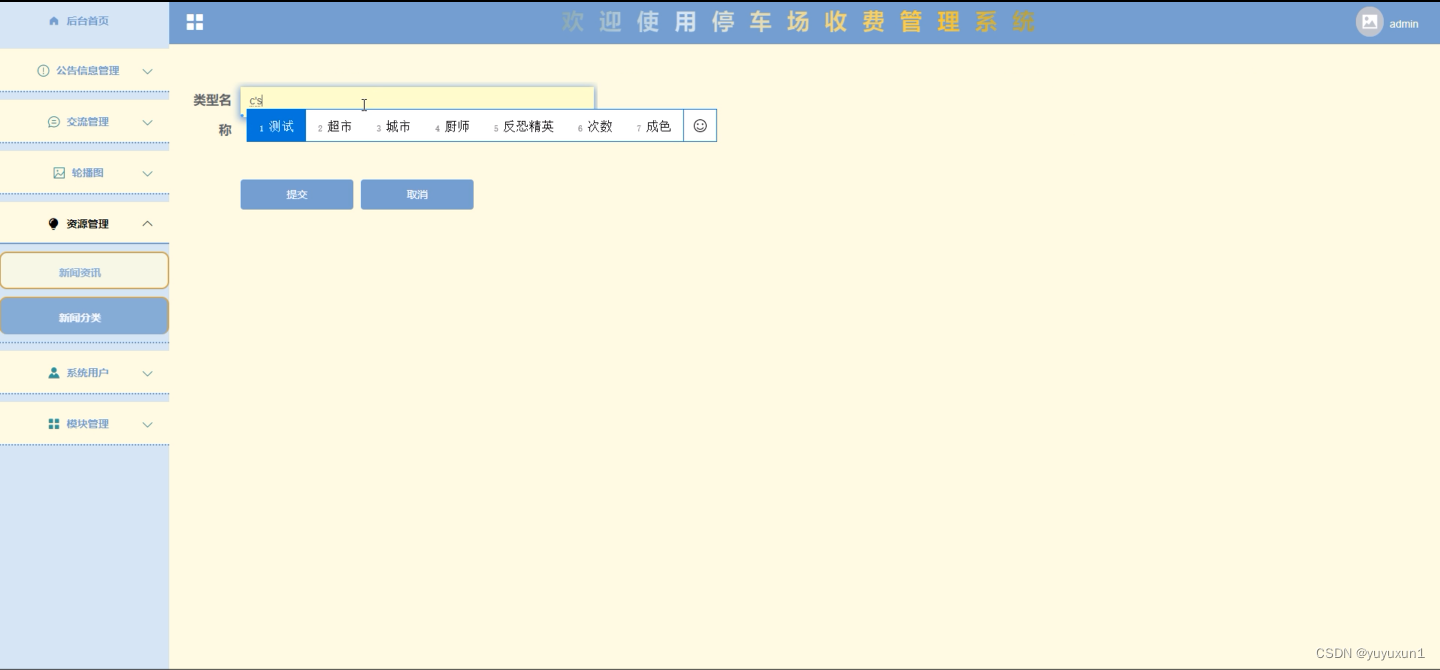Open the IME emoji smiley panel
1440x670 pixels.
(x=700, y=126)
